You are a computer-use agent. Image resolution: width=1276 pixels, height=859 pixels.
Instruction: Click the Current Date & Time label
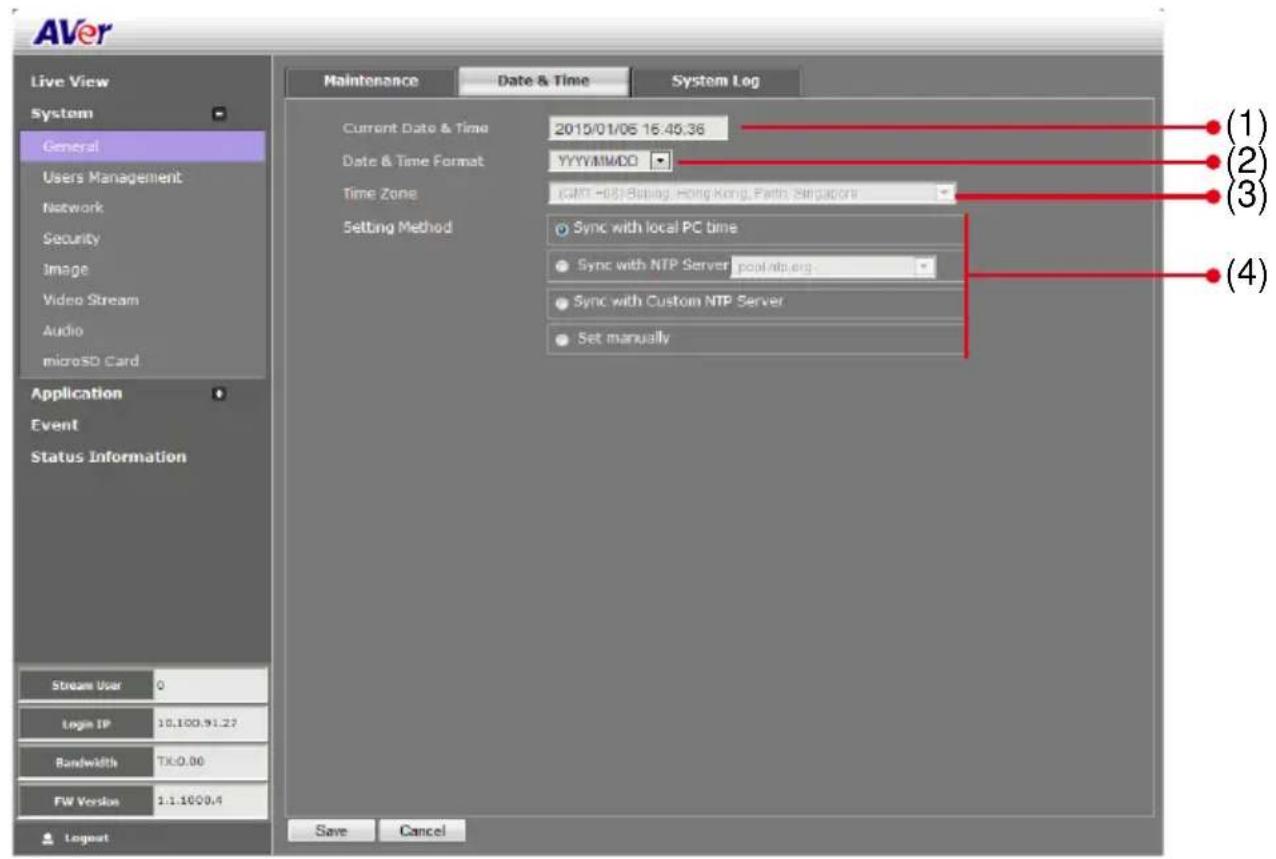click(415, 128)
